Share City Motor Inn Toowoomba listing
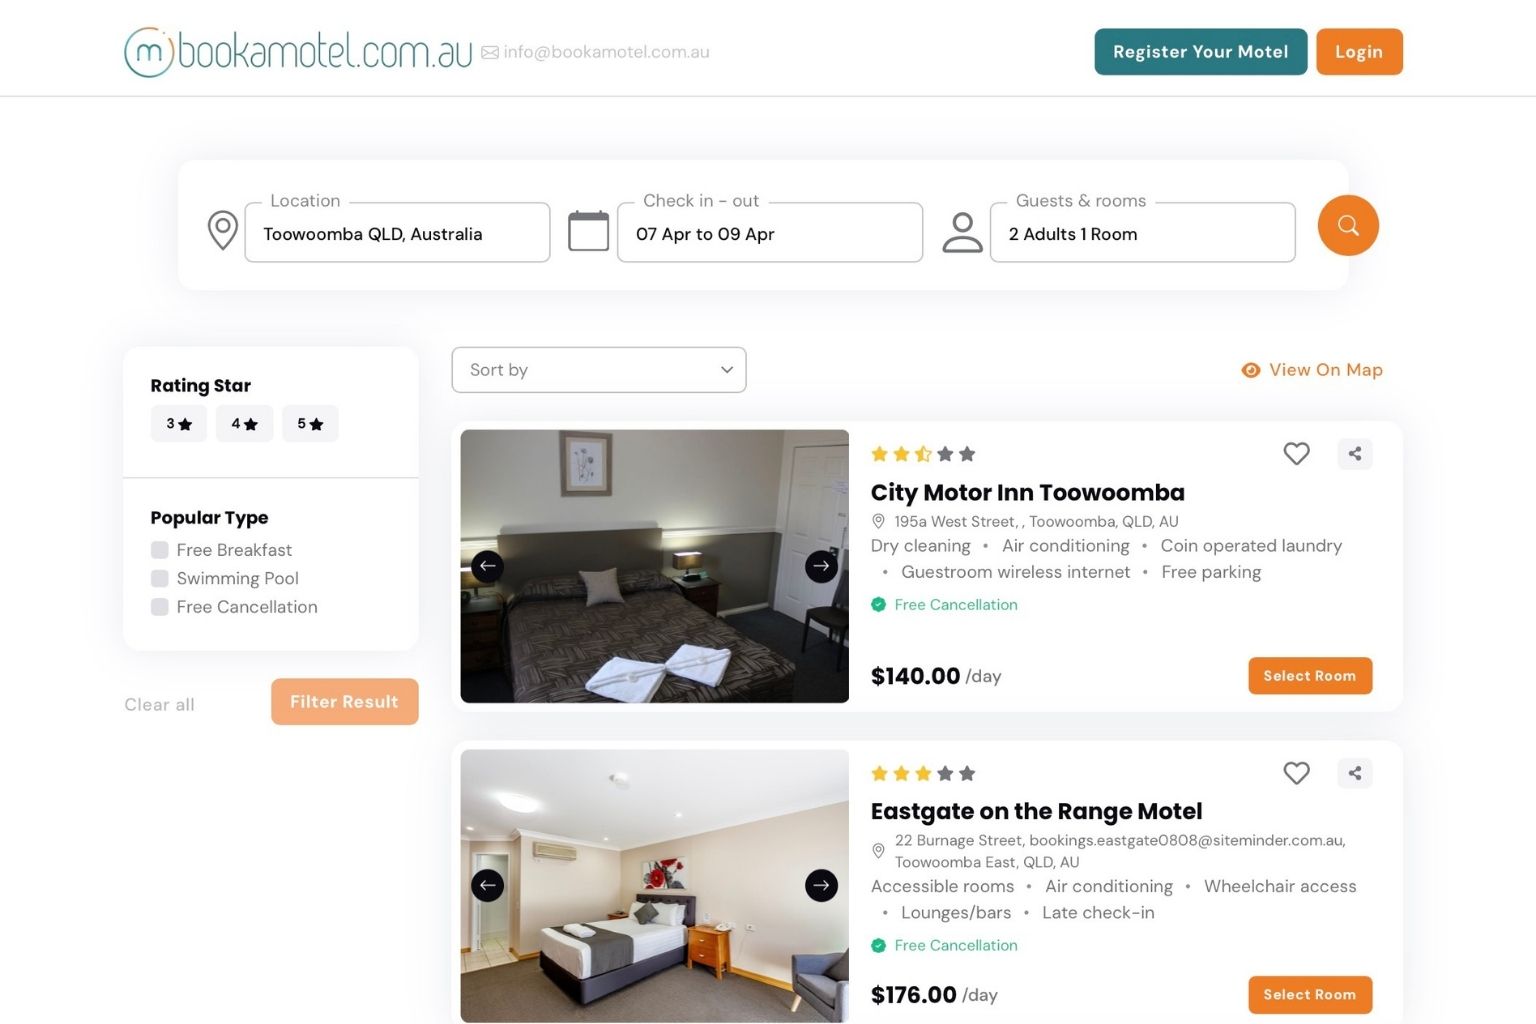Viewport: 1536px width, 1024px height. click(1354, 454)
